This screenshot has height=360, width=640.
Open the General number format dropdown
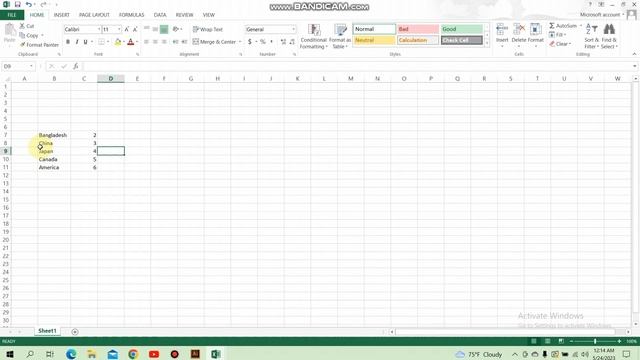[x=293, y=29]
